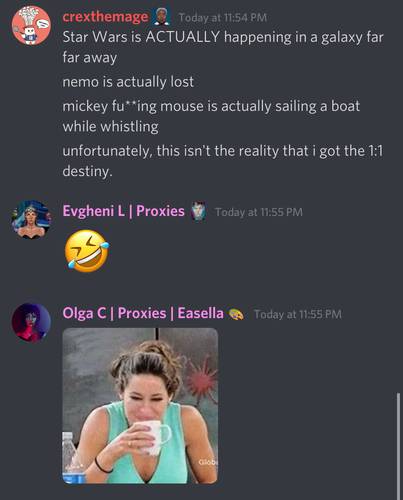The image size is (403, 500).
Task: Open Evgheni L's profile avatar
Action: click(31, 219)
